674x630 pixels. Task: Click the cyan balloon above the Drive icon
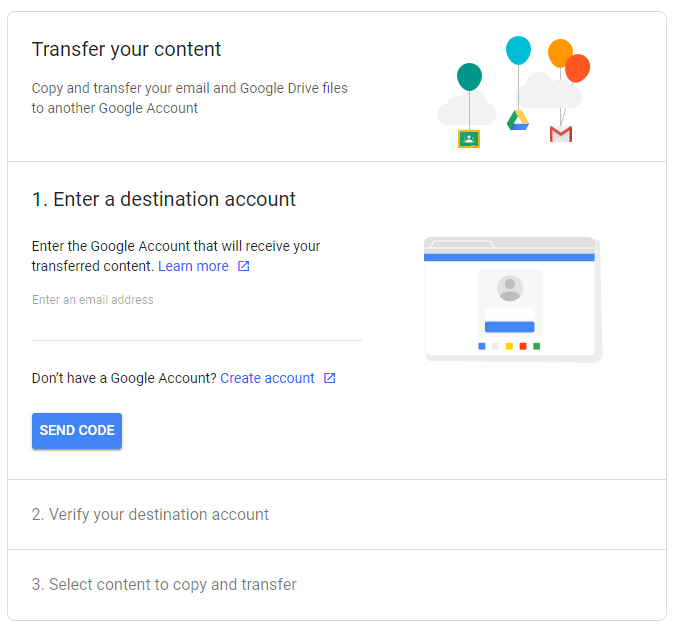click(518, 50)
